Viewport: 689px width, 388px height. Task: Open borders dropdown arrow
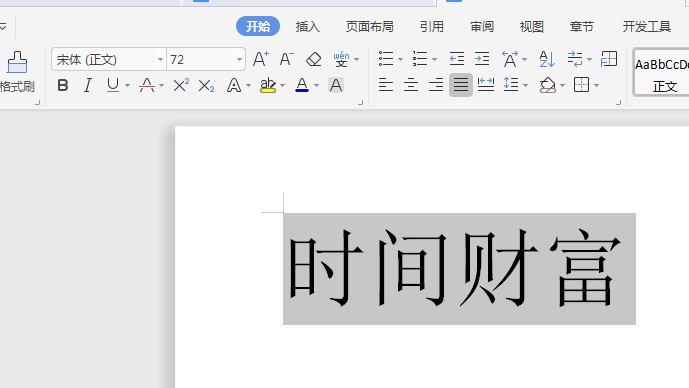click(x=596, y=85)
